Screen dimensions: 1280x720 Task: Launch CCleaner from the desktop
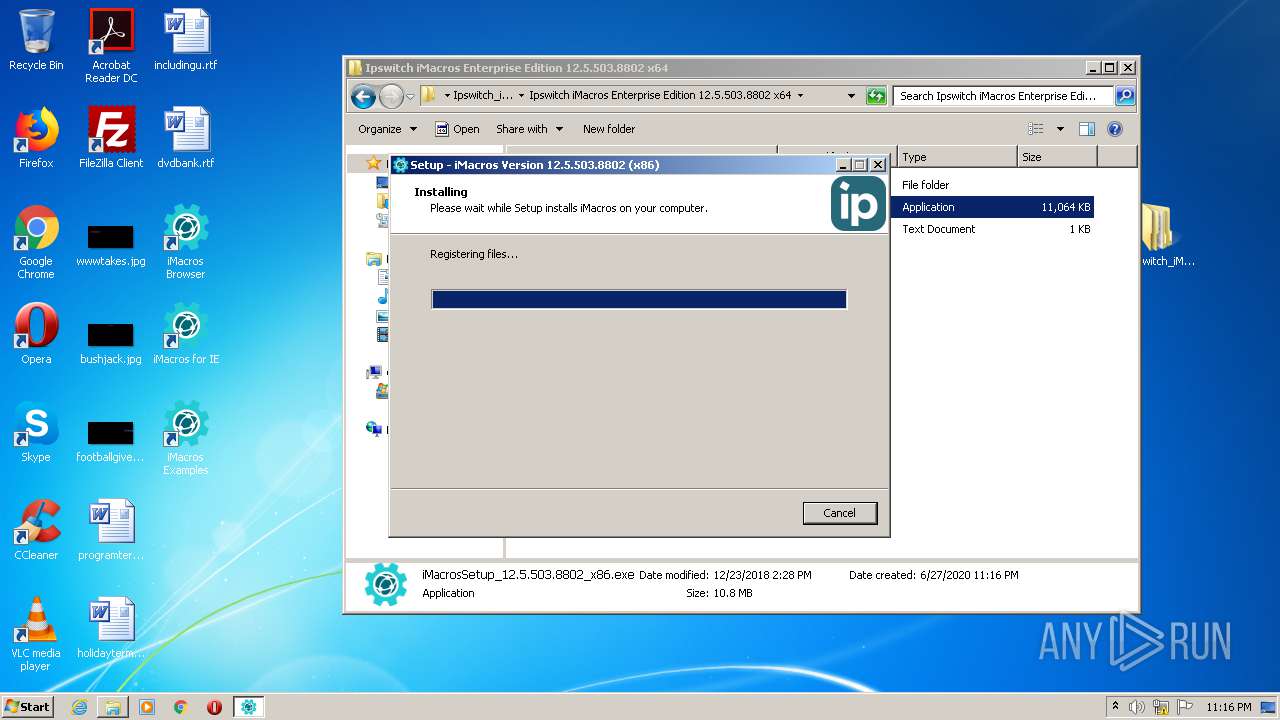coord(36,530)
